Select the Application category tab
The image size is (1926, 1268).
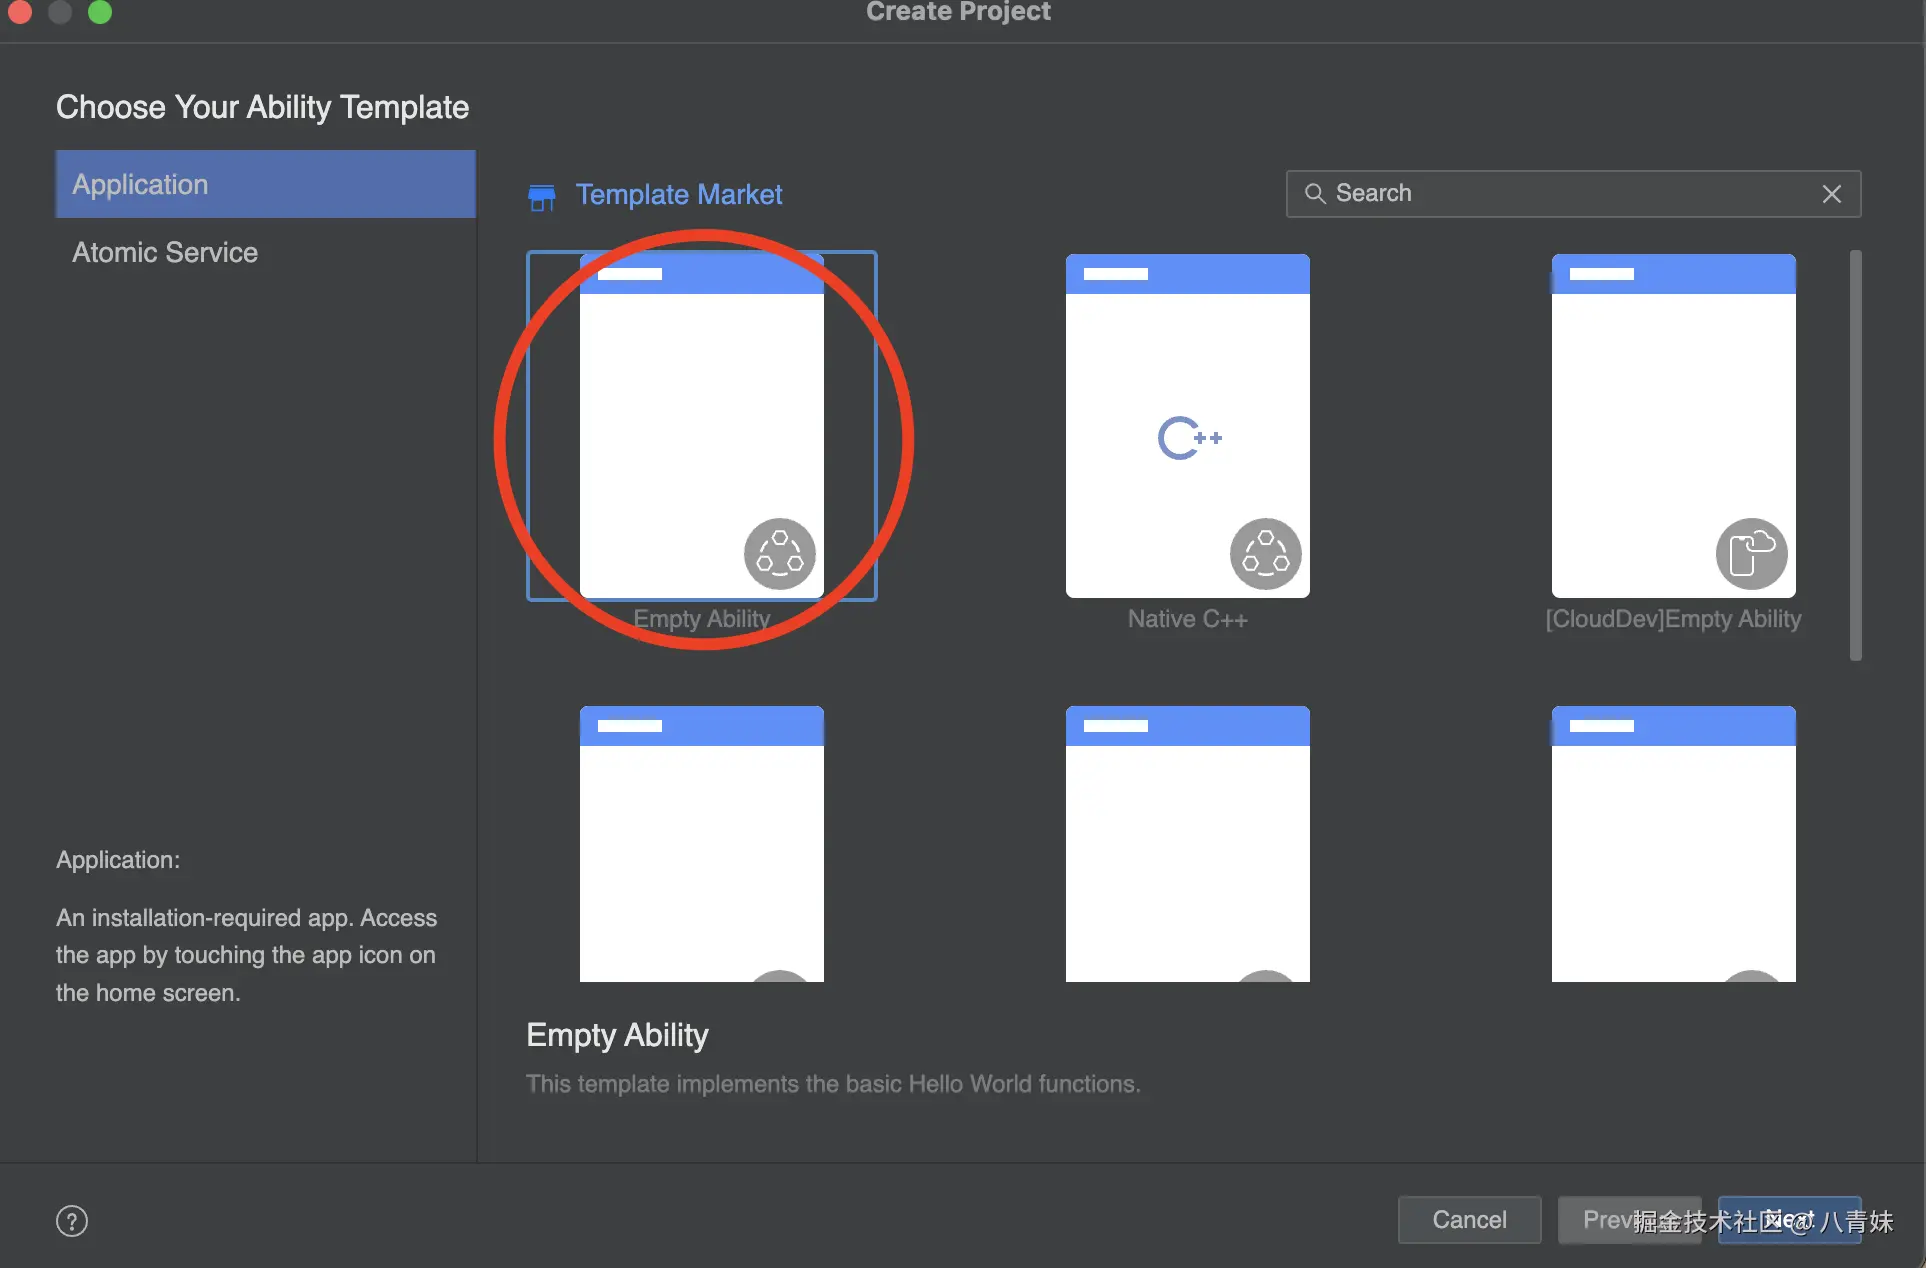pyautogui.click(x=265, y=184)
